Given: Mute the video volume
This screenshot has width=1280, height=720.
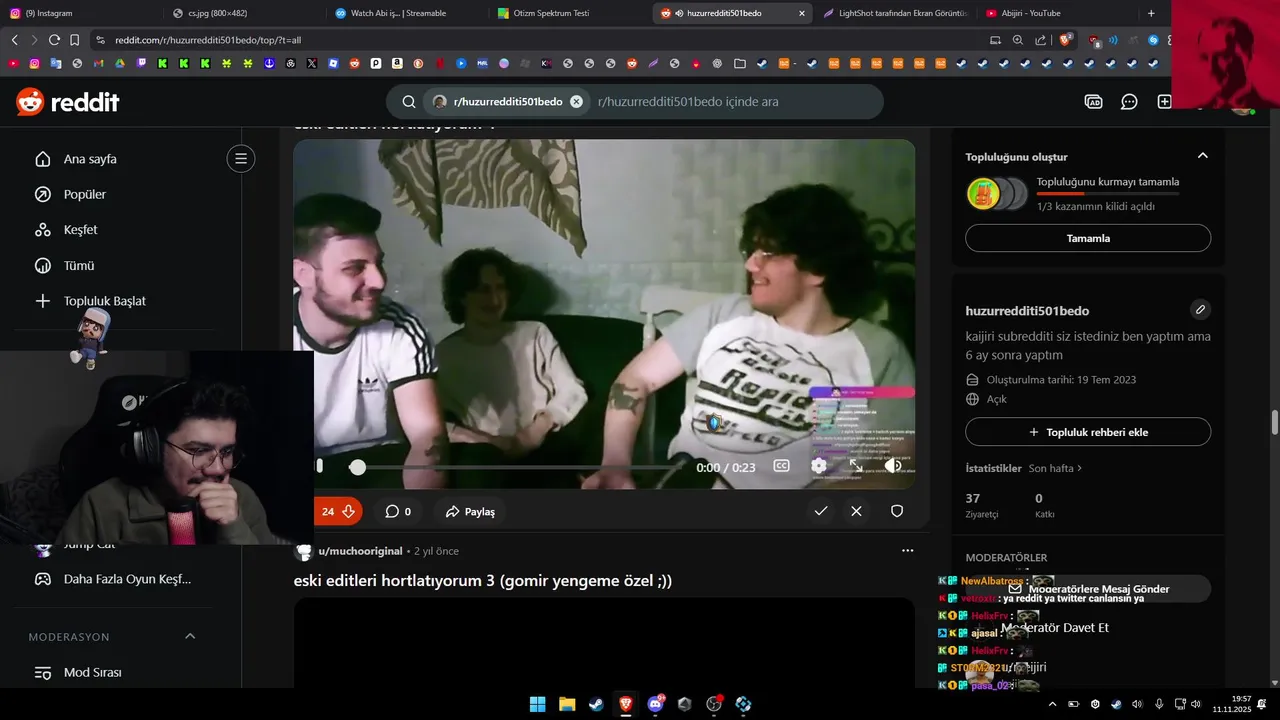Looking at the screenshot, I should pos(893,466).
